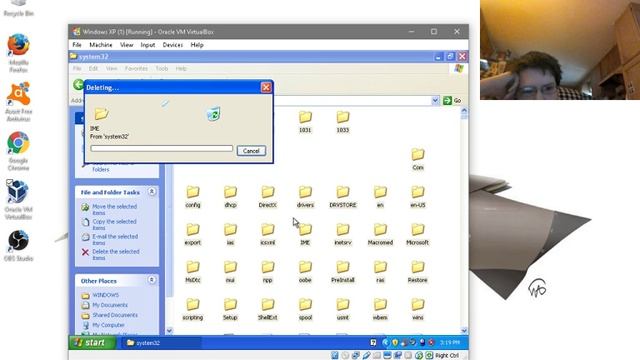
Task: Open the dhcp folder
Action: click(x=230, y=196)
